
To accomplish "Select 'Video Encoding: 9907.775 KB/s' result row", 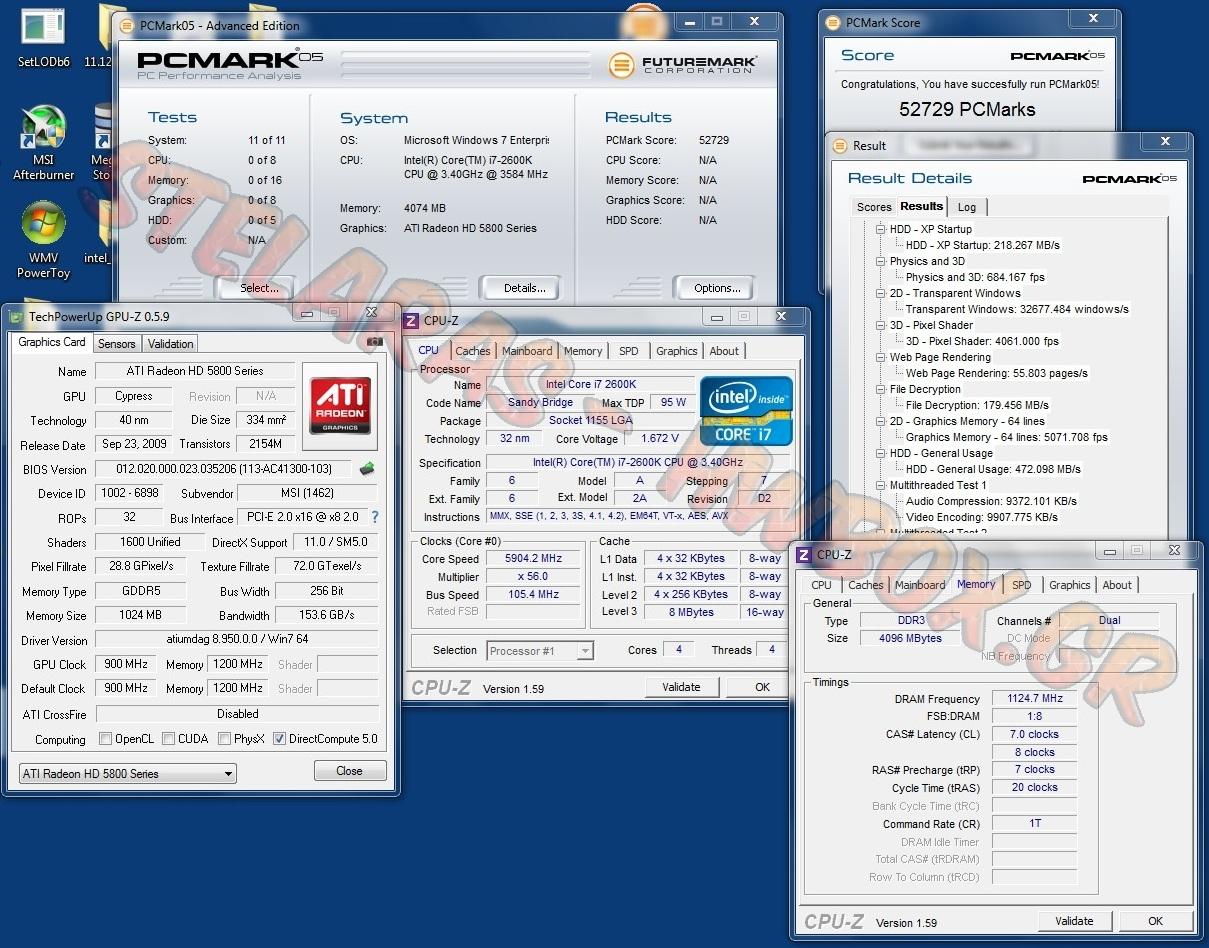I will click(x=981, y=517).
